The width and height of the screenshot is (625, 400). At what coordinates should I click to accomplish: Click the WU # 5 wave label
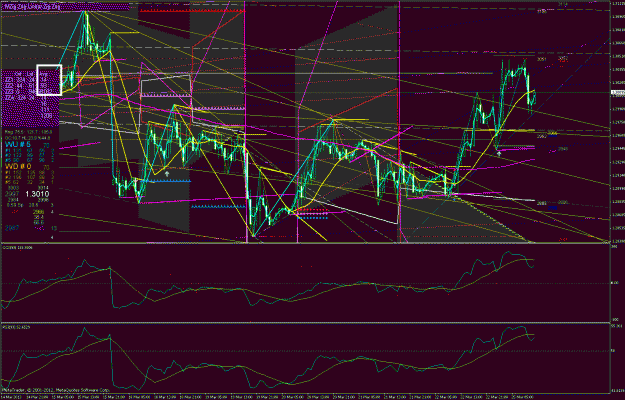[18, 145]
